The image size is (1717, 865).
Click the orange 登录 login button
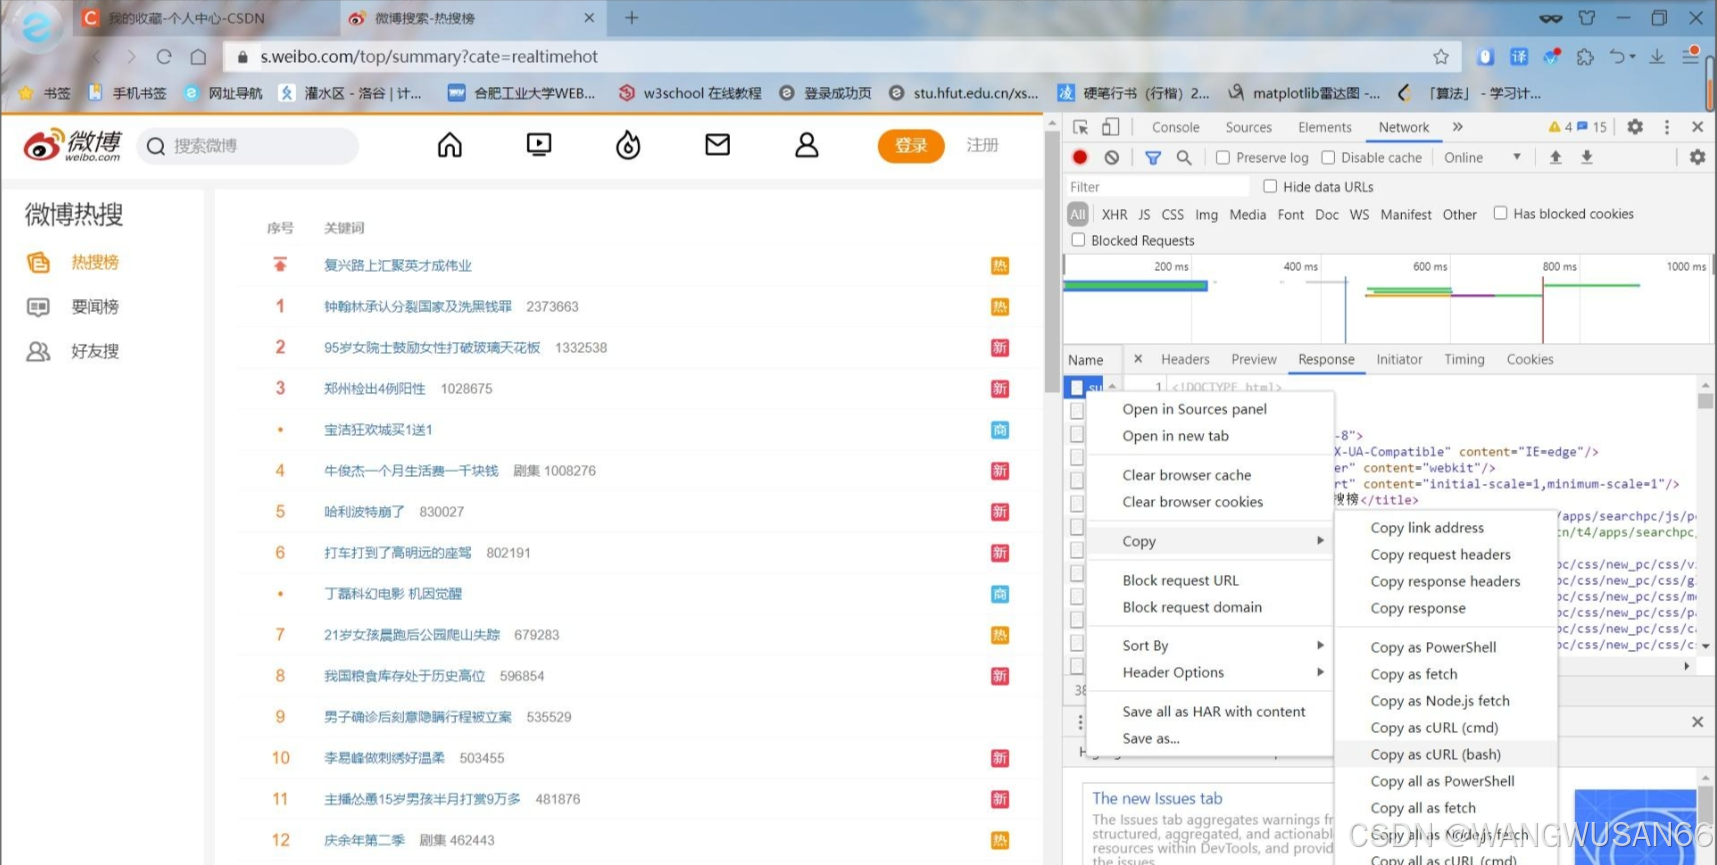click(911, 146)
